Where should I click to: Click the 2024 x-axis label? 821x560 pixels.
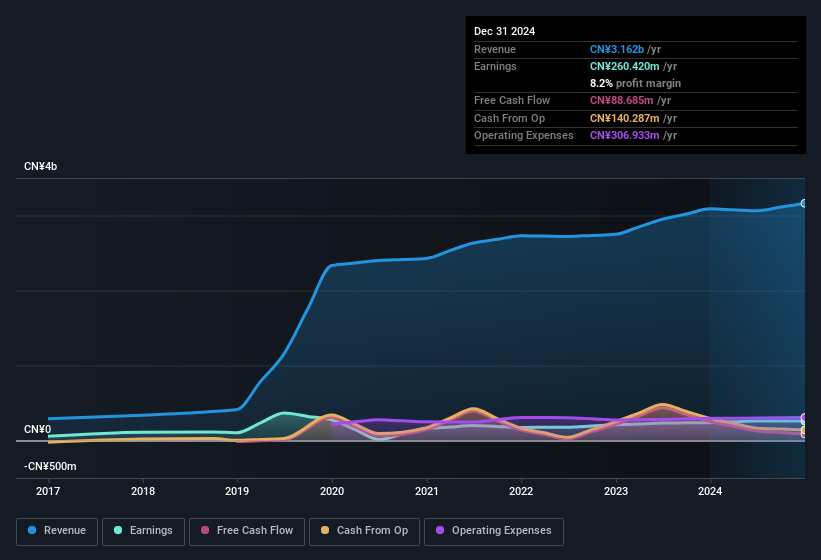click(710, 491)
